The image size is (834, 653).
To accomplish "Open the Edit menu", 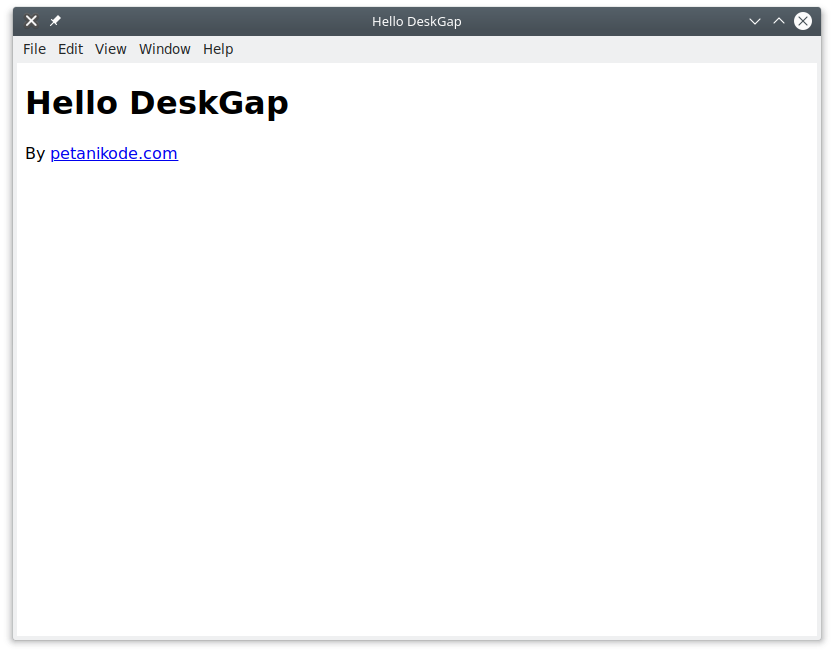I will tap(70, 48).
